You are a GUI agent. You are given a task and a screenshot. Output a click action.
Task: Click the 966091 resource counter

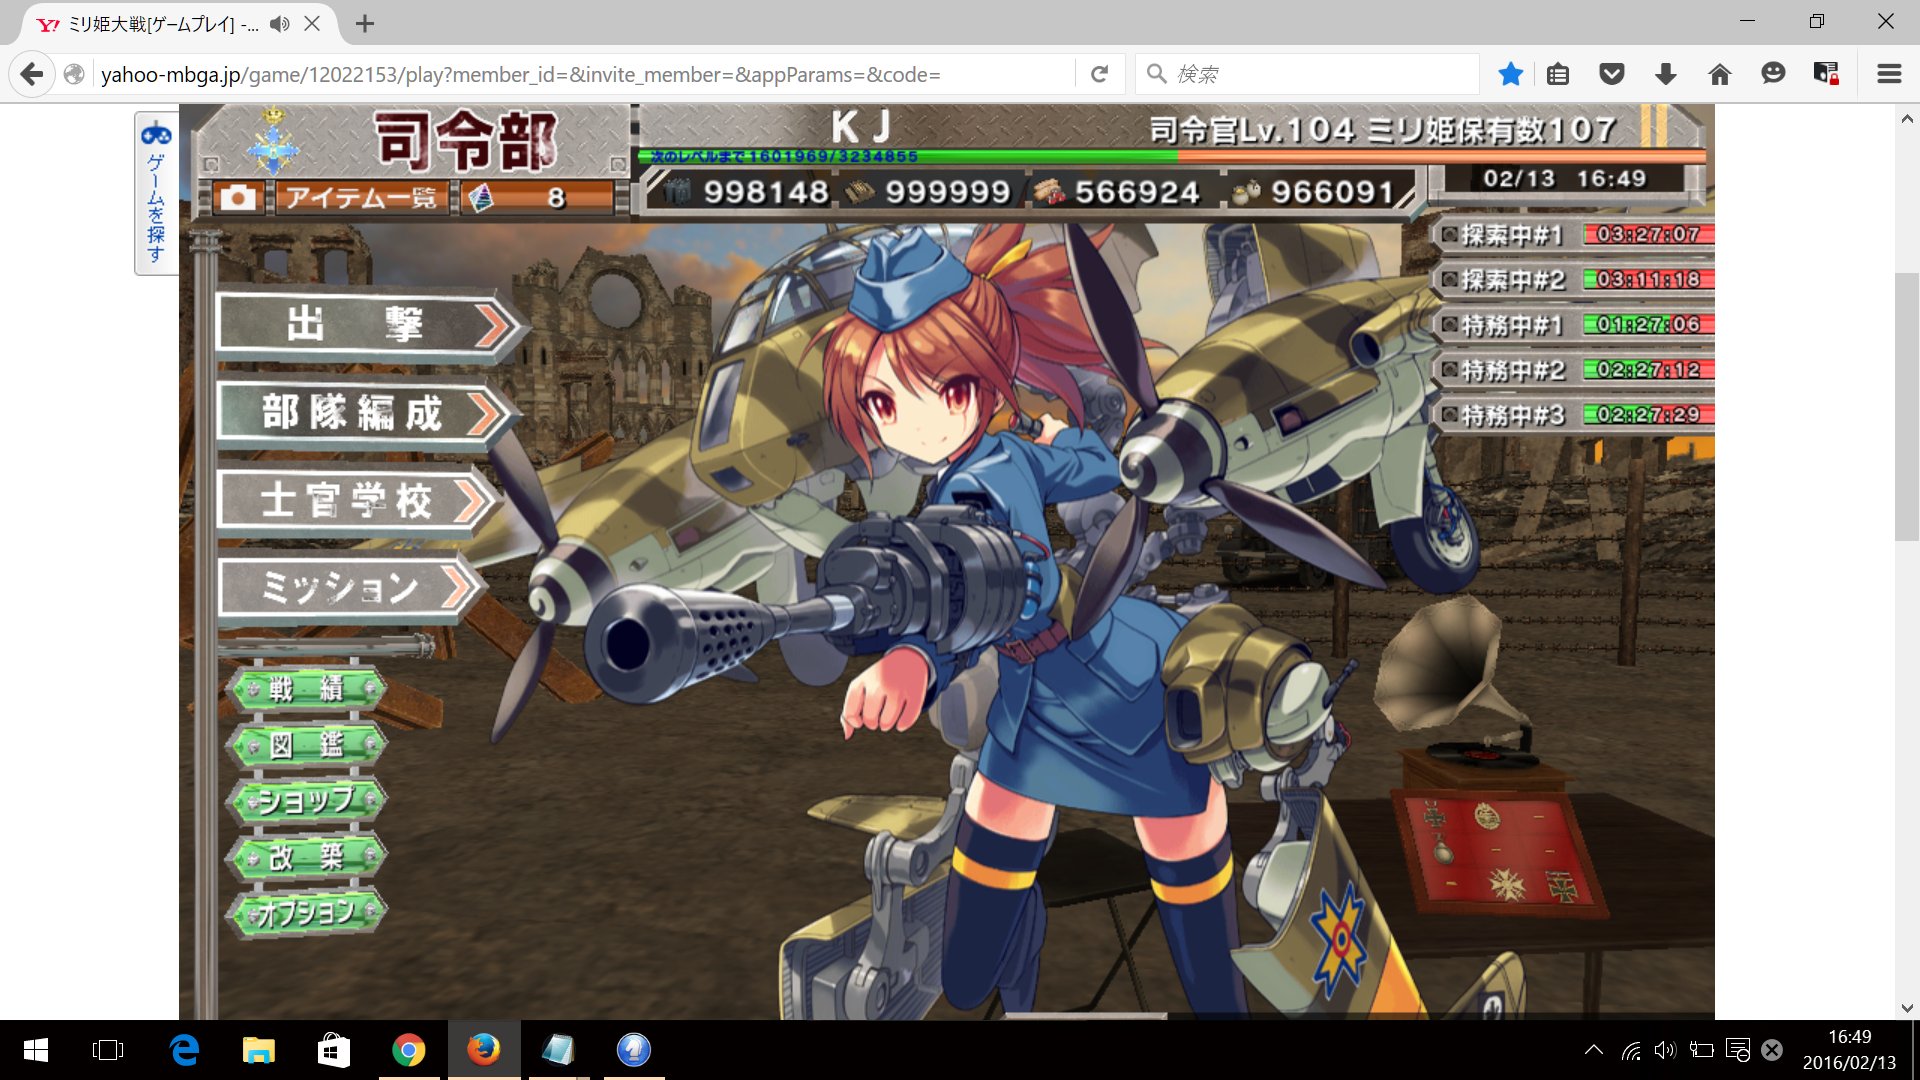click(1312, 192)
